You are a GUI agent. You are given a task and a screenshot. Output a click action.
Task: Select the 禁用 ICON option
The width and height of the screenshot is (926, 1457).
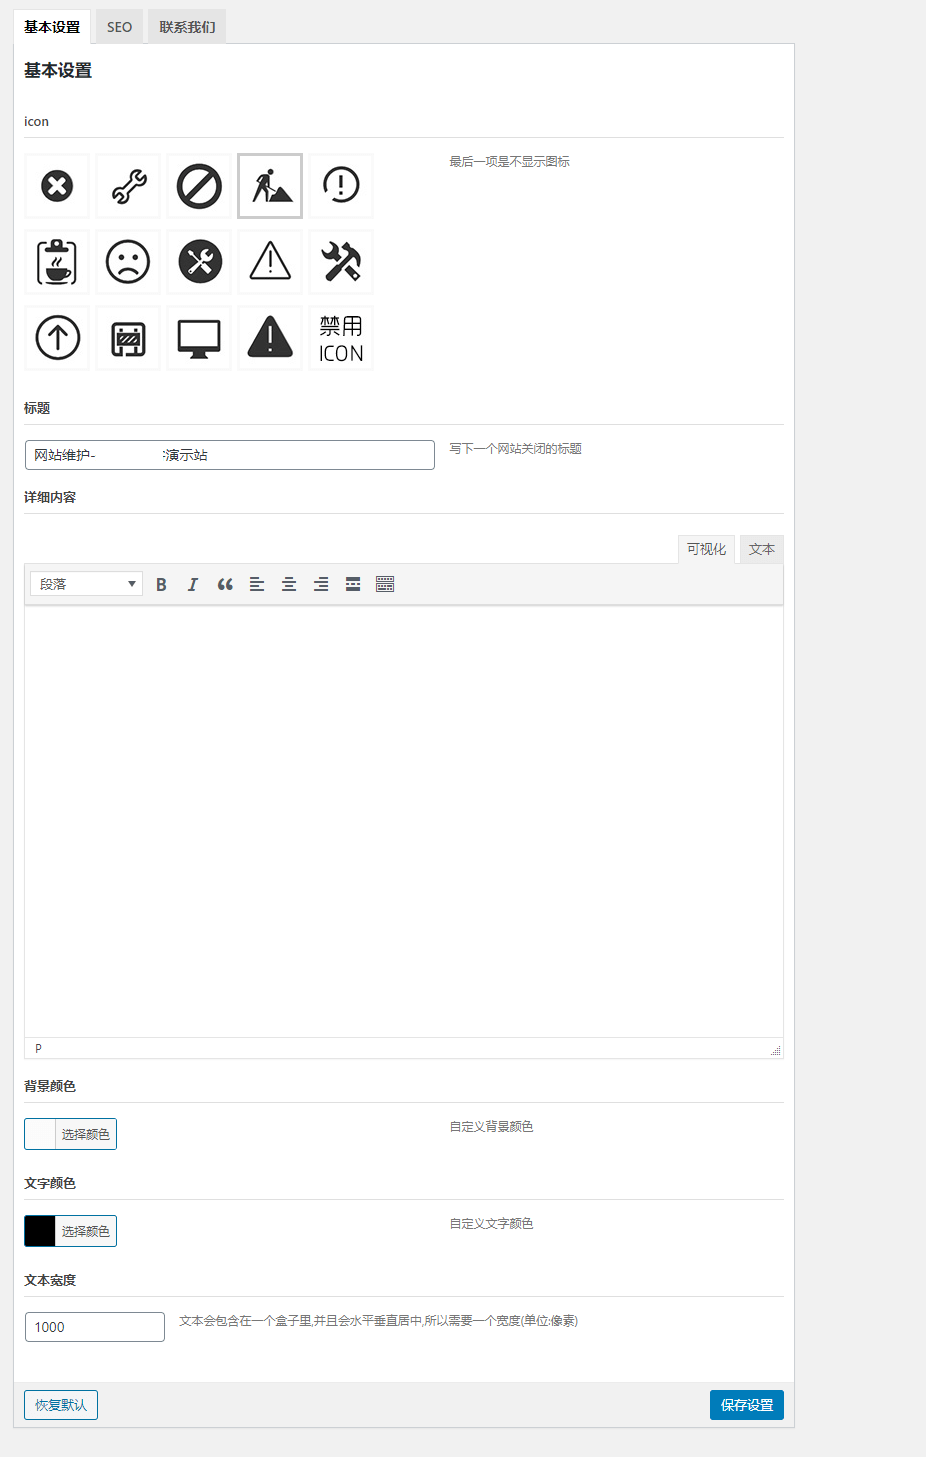pyautogui.click(x=341, y=338)
